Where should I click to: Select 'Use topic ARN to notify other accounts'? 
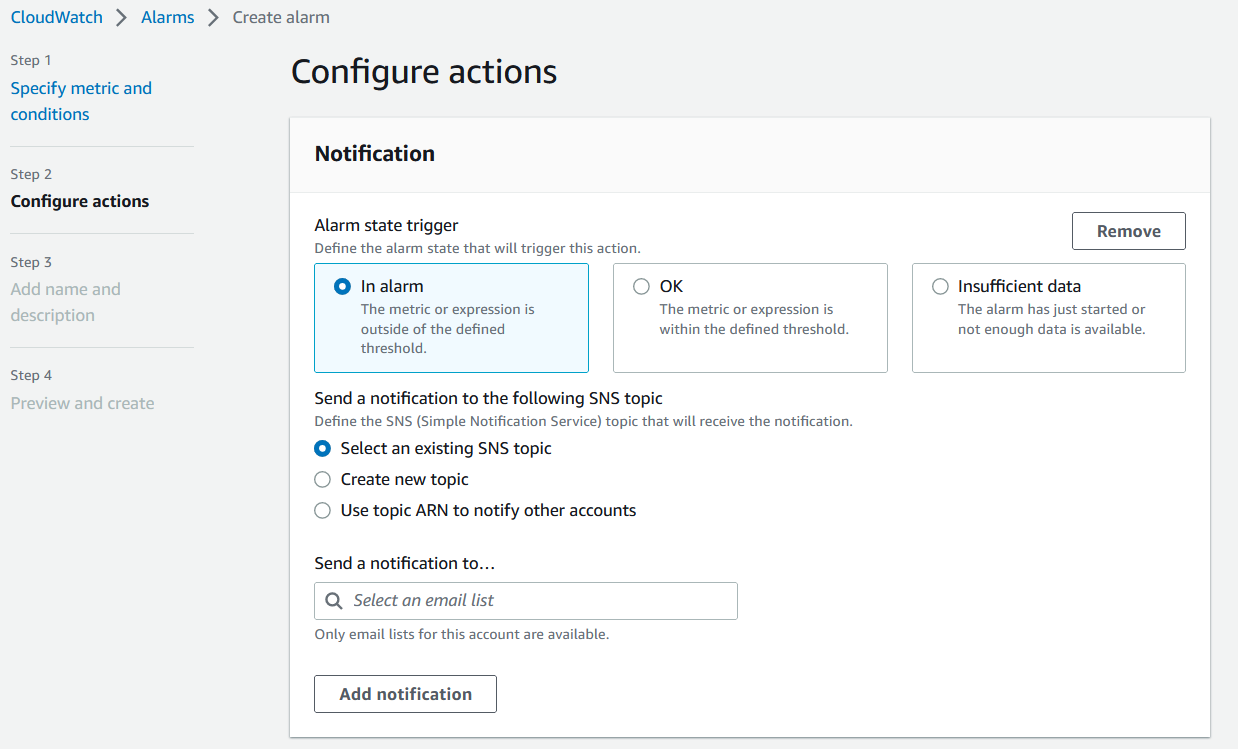[322, 510]
